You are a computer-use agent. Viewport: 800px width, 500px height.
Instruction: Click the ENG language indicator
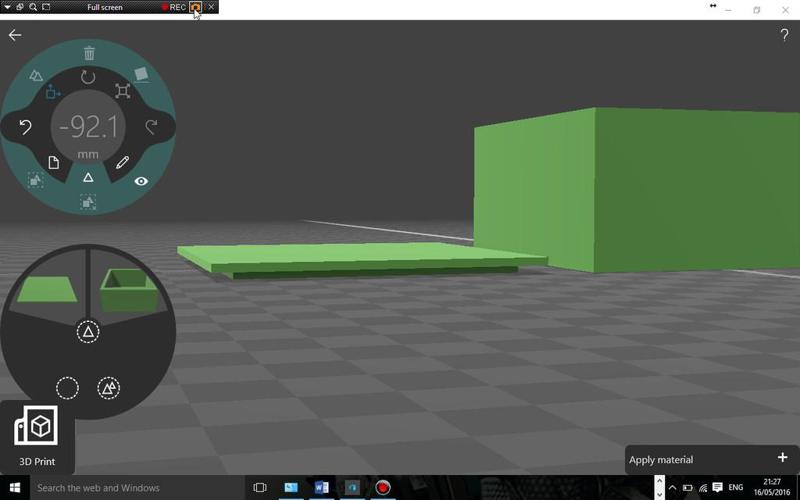(x=735, y=487)
